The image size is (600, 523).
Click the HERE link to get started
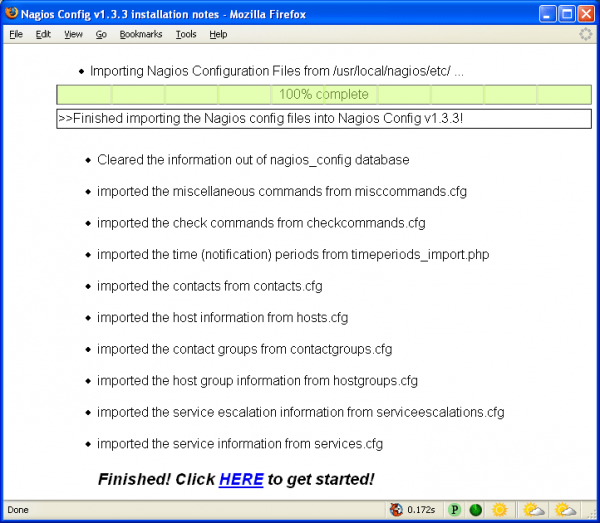(x=241, y=480)
